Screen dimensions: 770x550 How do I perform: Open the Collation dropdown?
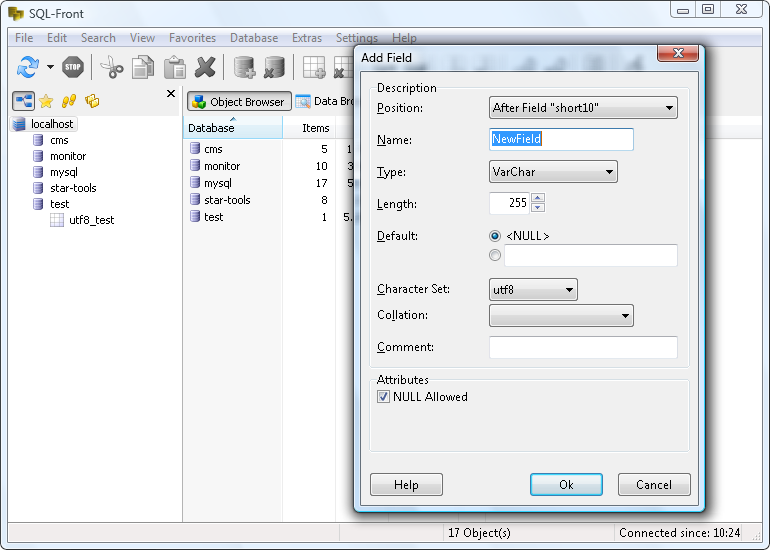coord(561,316)
